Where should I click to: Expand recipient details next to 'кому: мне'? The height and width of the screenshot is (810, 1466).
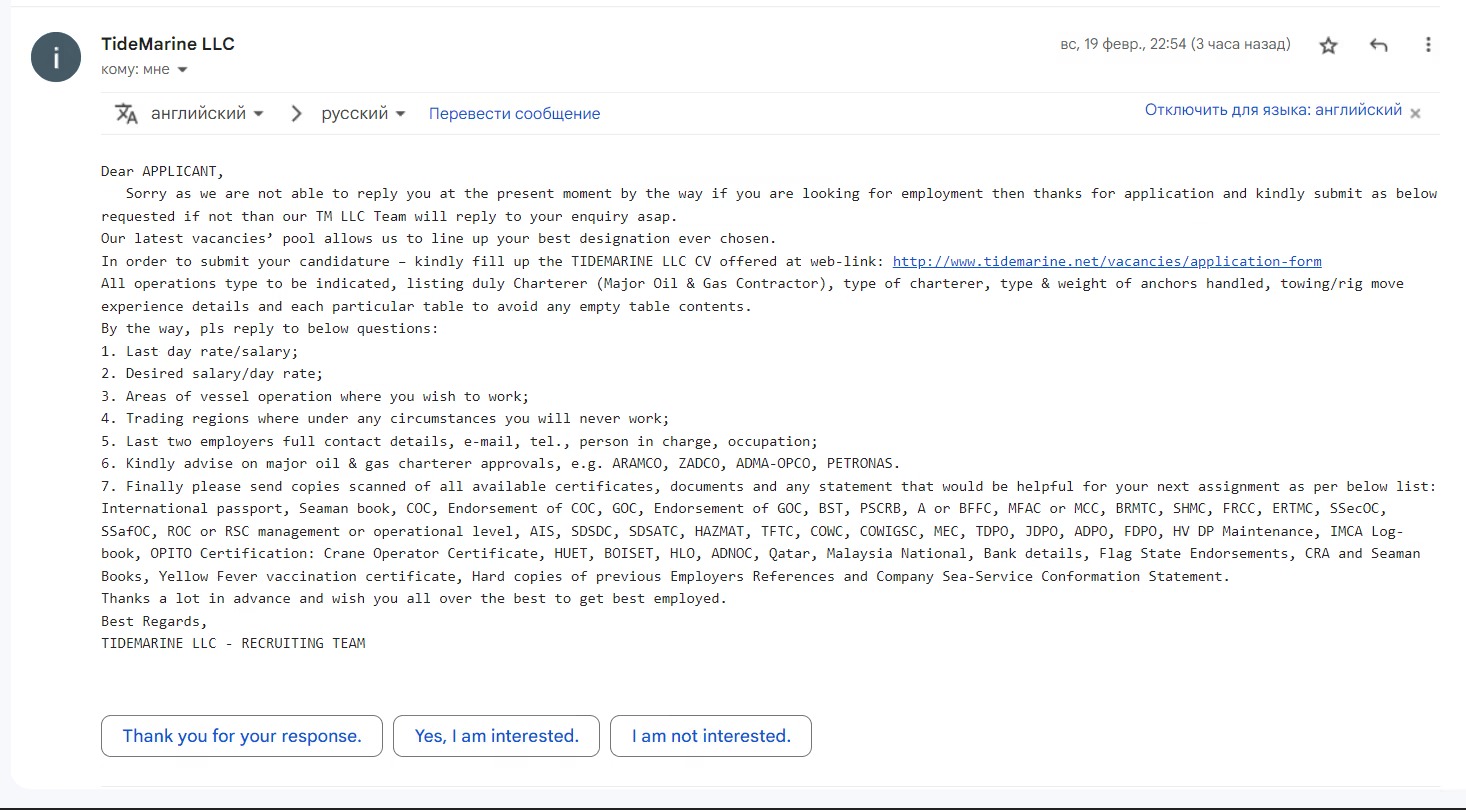182,70
